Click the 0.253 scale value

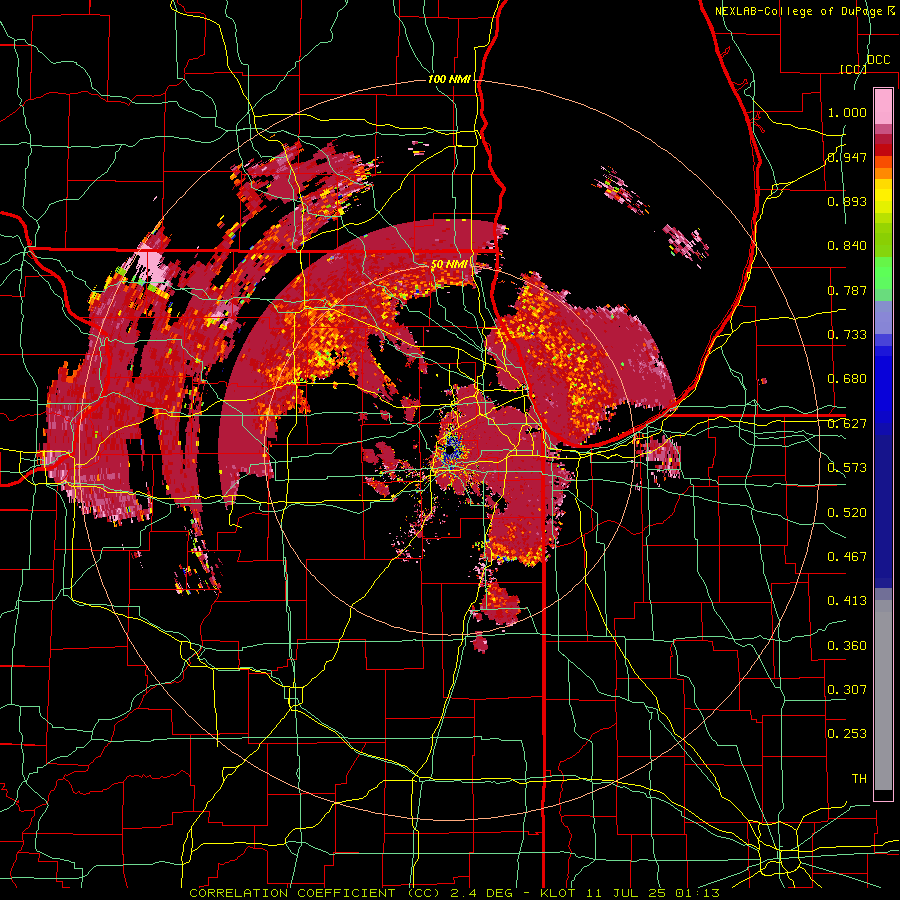tap(847, 734)
